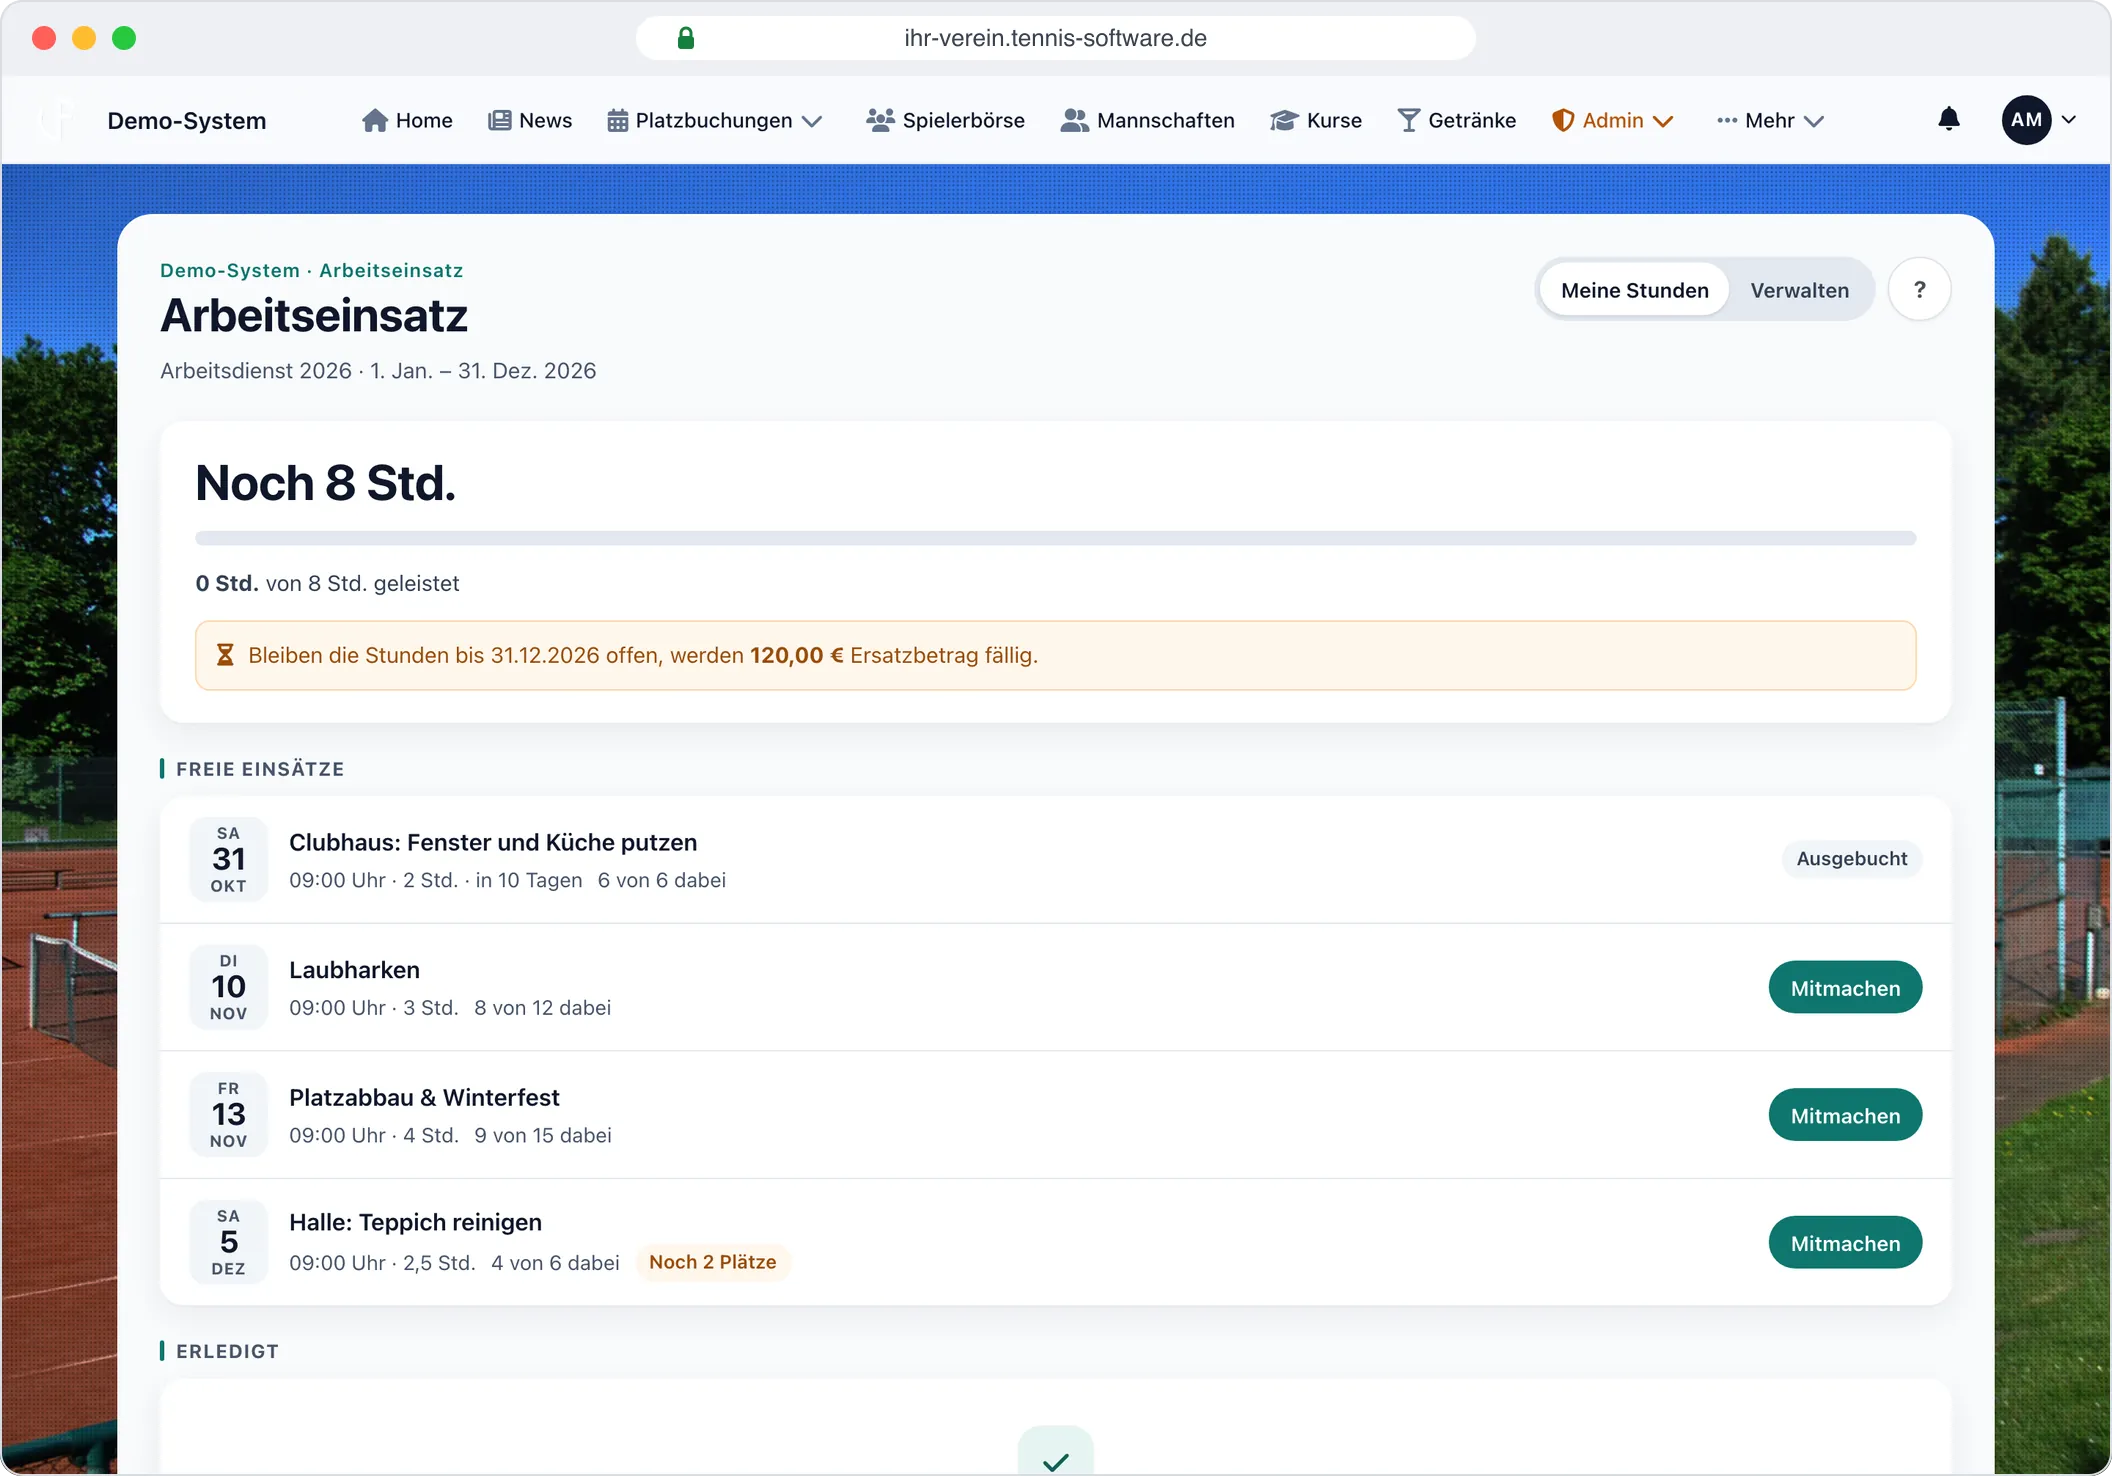Open the Mannschaften menu item
Screen dimensions: 2112x1476
click(x=1147, y=121)
